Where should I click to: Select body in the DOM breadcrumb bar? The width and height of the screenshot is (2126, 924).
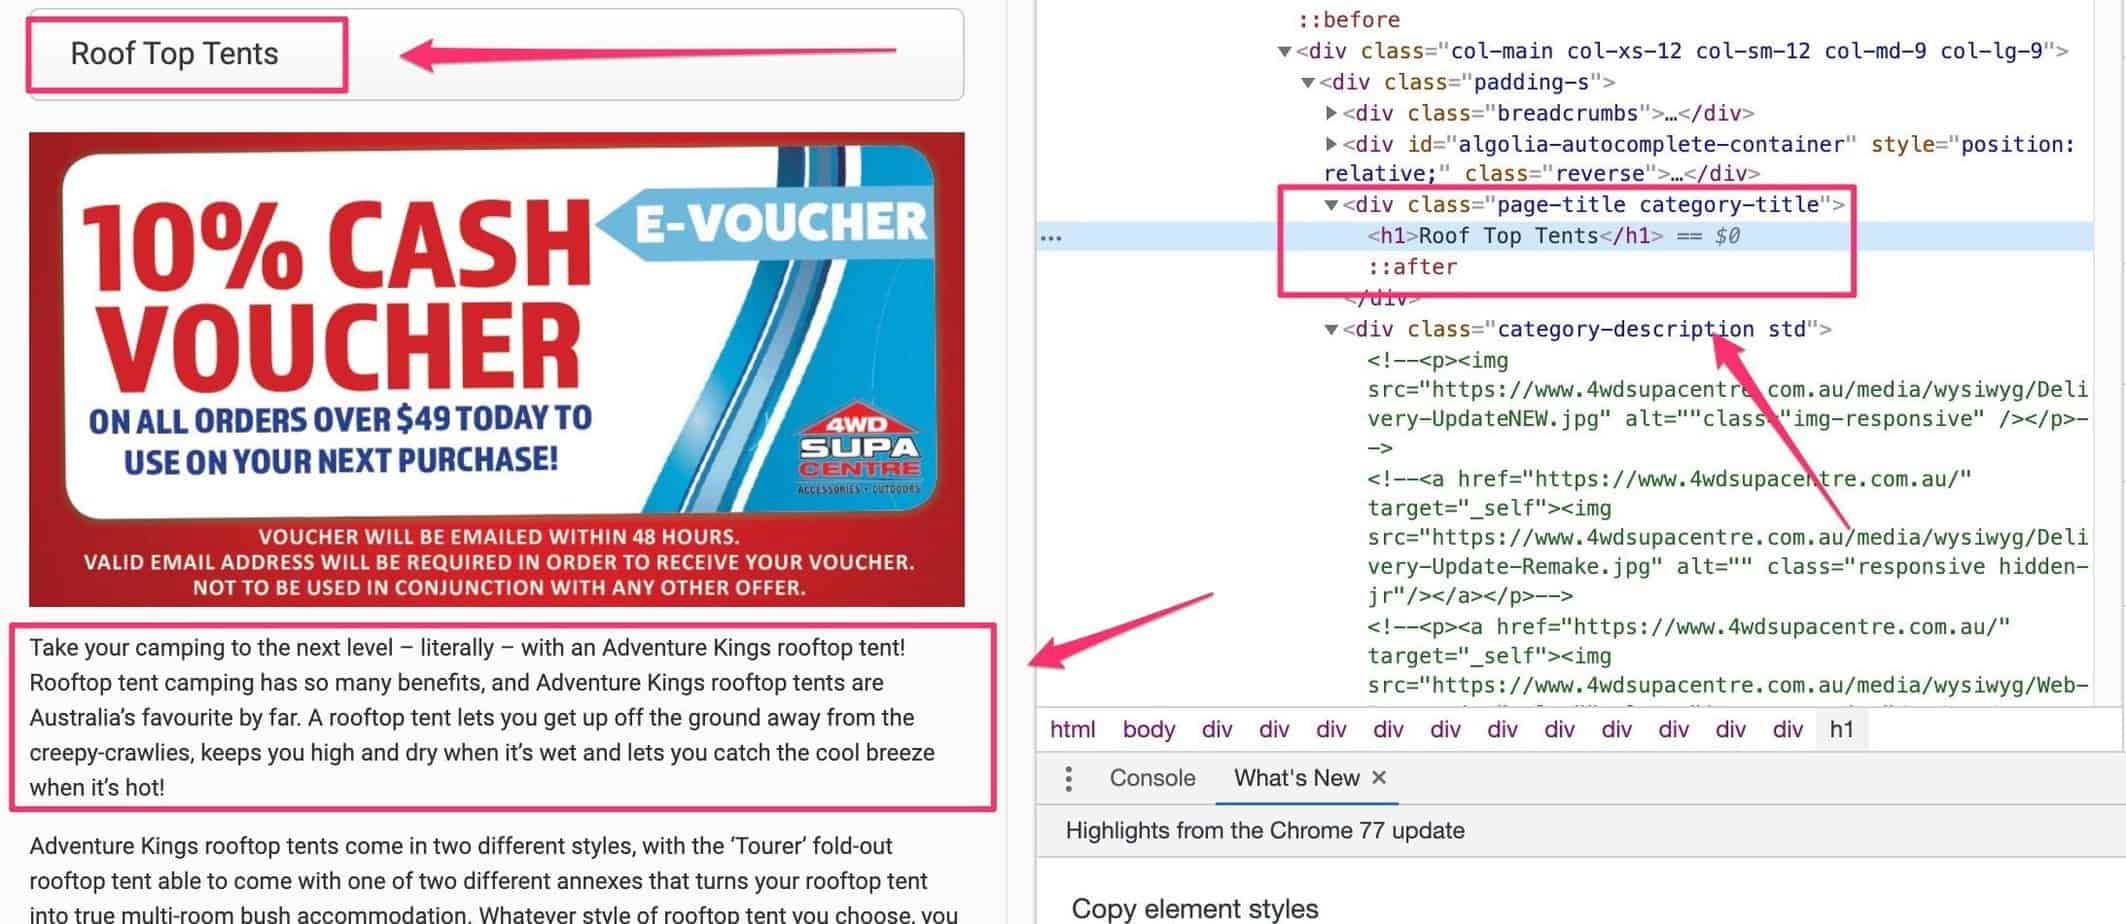click(x=1148, y=730)
